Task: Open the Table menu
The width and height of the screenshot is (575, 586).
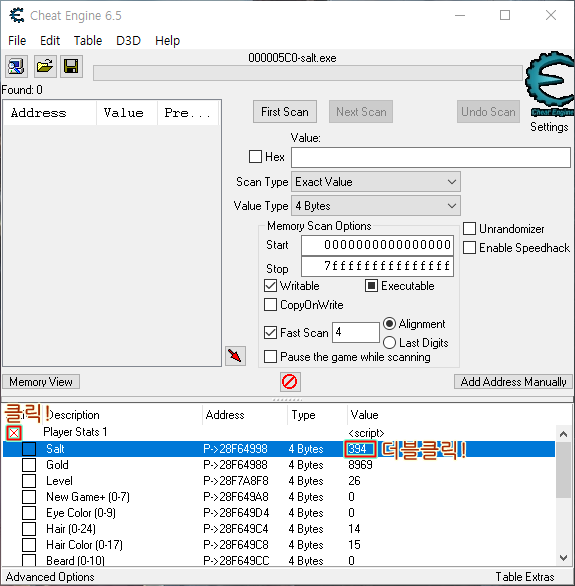Action: click(x=88, y=40)
